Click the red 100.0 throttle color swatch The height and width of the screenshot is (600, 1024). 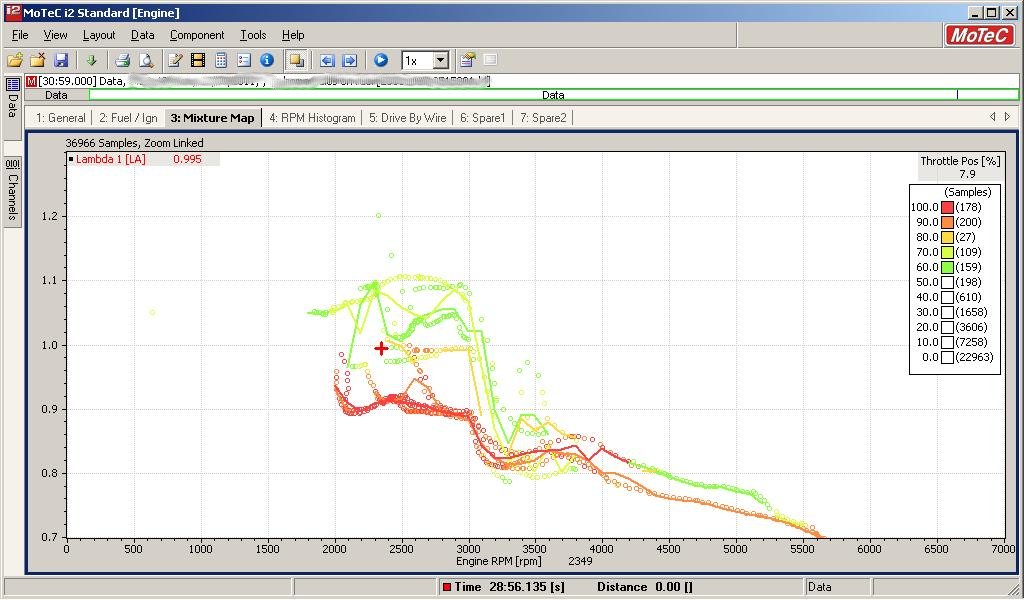pos(947,207)
